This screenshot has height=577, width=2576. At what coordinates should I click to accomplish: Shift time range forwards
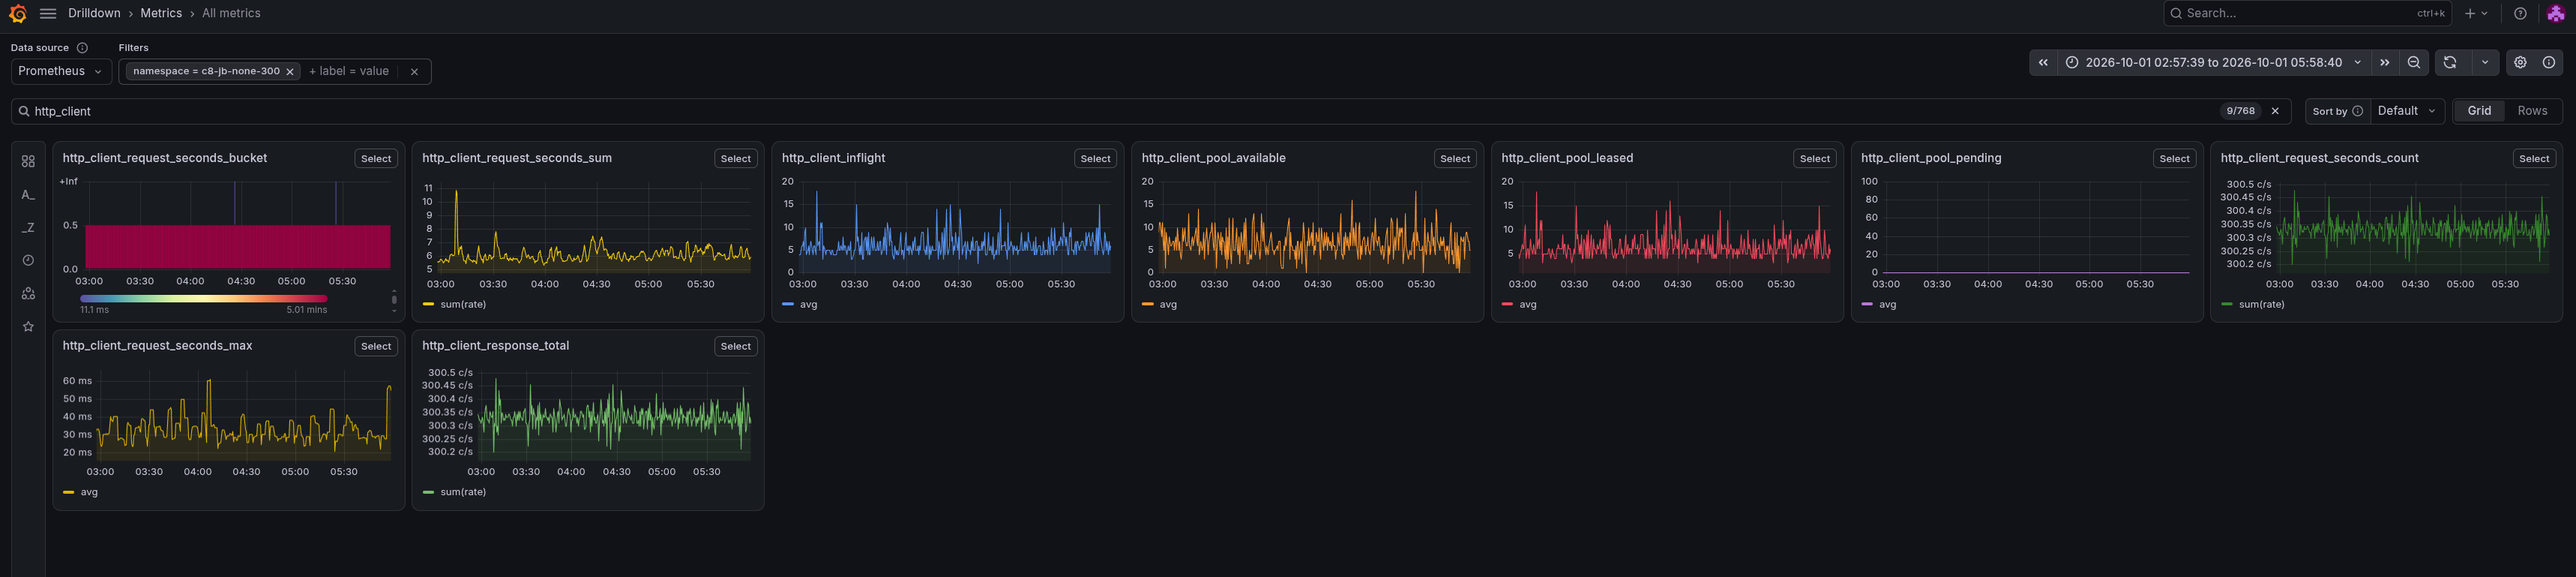pos(2385,62)
